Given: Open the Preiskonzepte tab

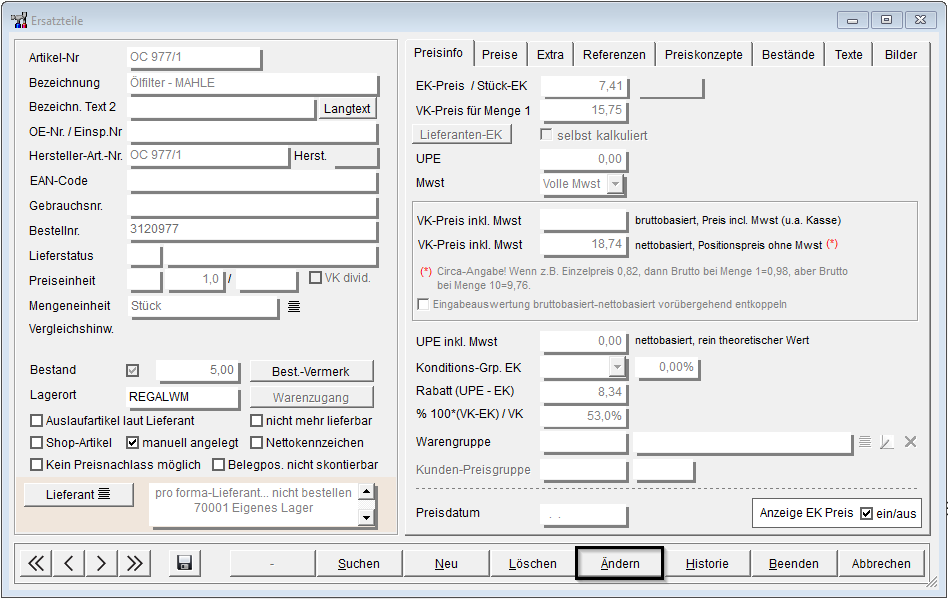Looking at the screenshot, I should [x=704, y=54].
